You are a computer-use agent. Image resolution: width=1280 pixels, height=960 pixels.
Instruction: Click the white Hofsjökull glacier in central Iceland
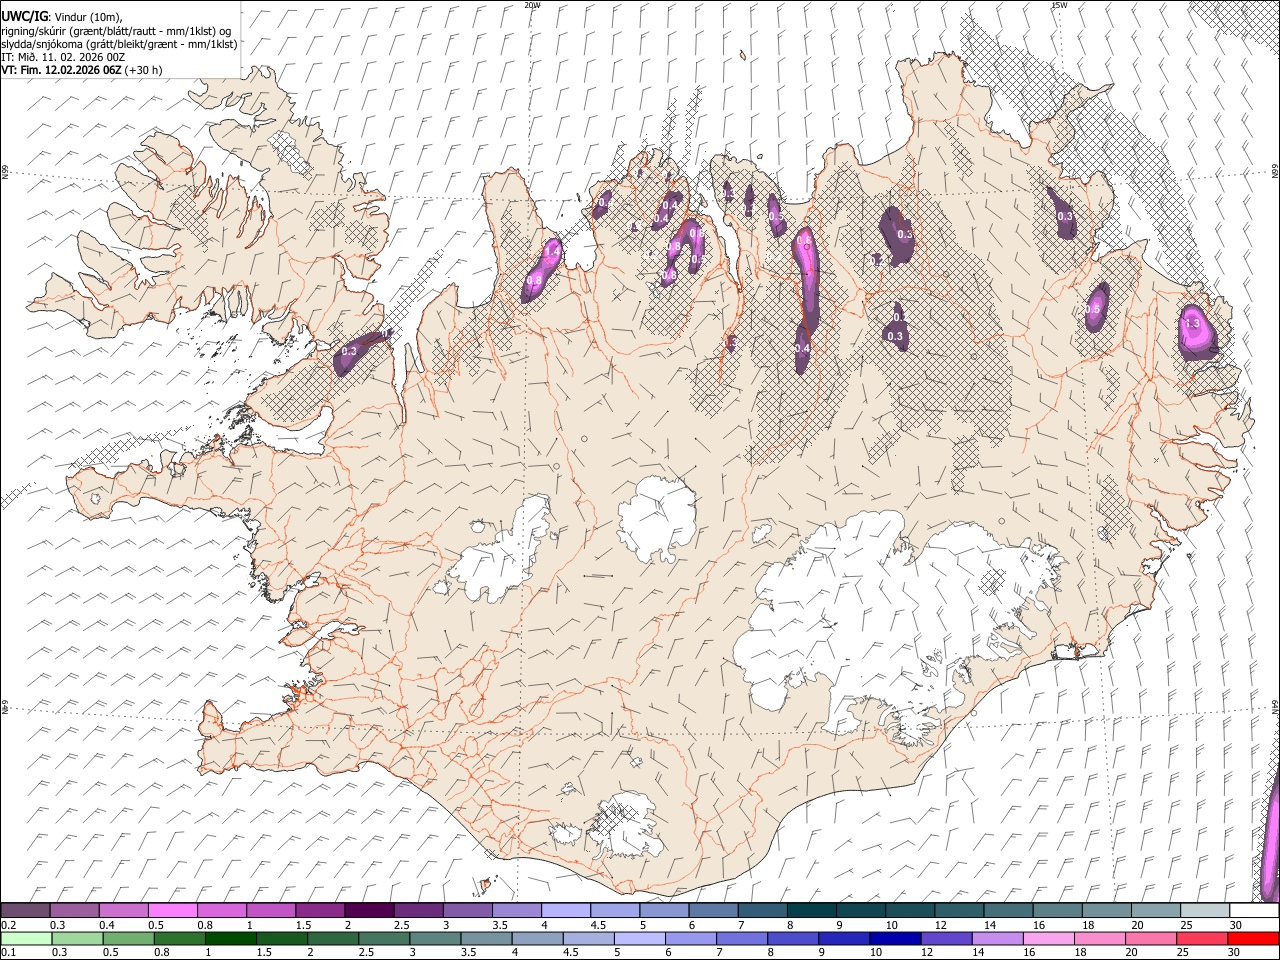[x=657, y=518]
